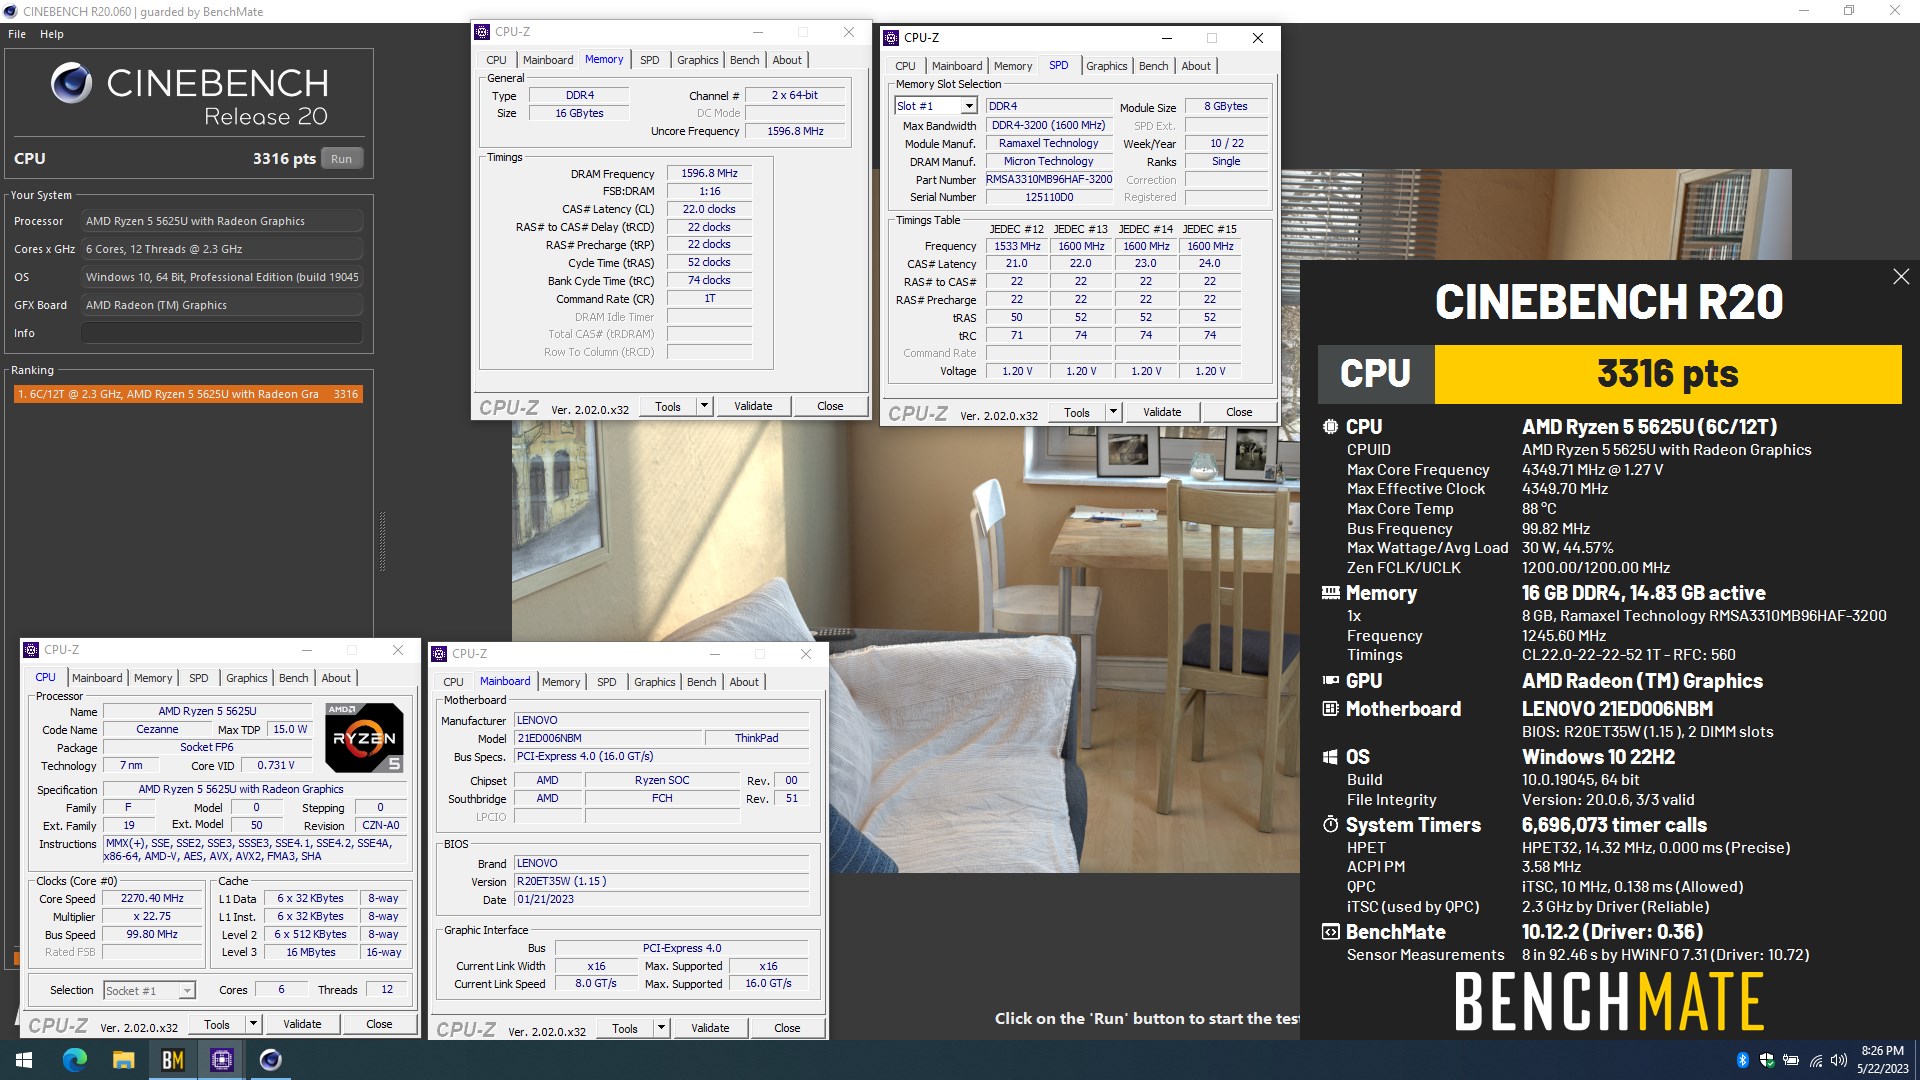This screenshot has height=1080, width=1920.
Task: Expand Tools arrow in CPU-Z SPD window
Action: pos(1113,412)
